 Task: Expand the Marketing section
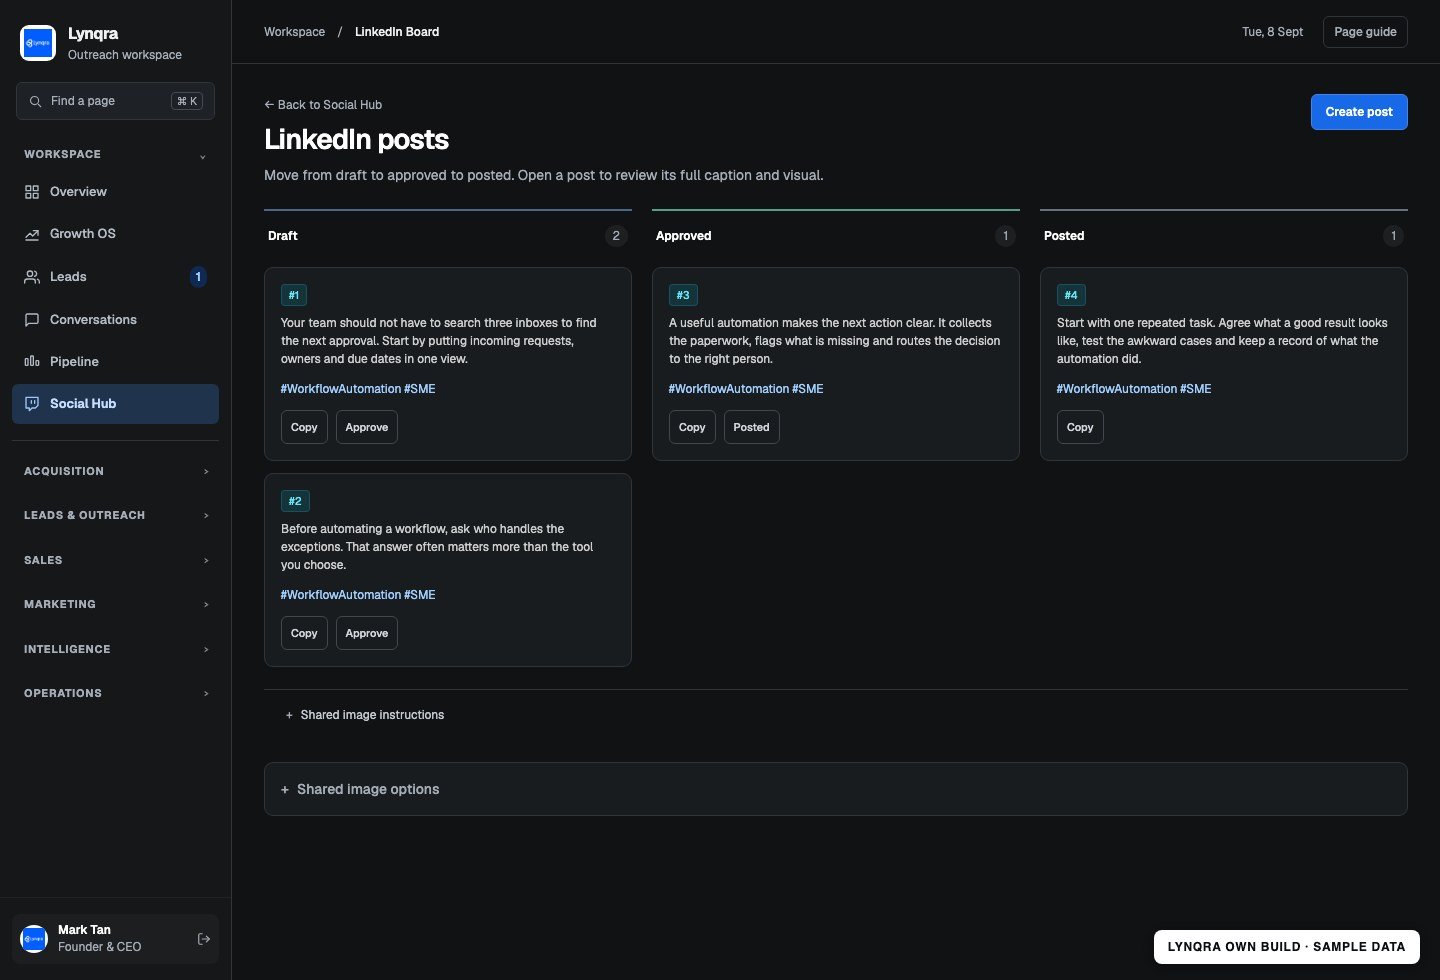tap(116, 604)
